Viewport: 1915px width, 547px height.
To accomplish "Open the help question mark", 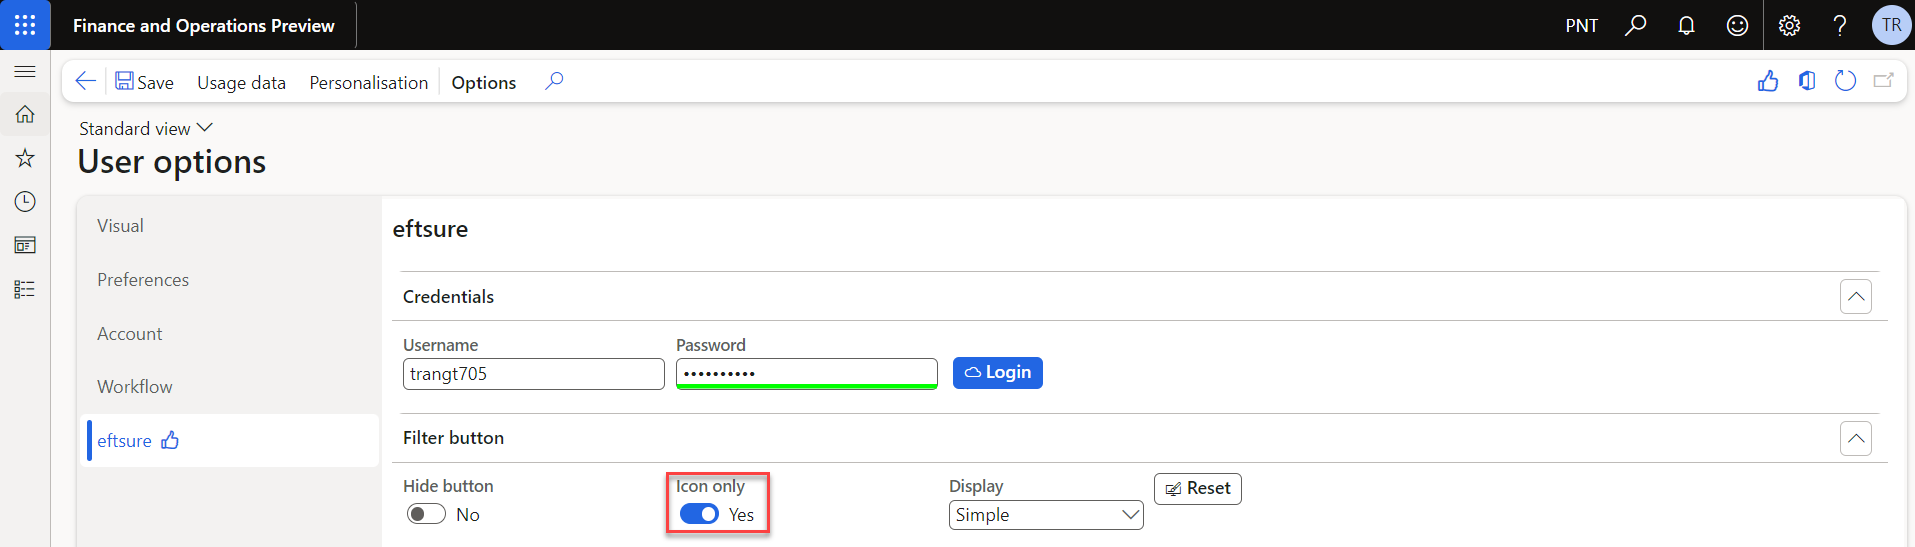I will tap(1840, 25).
